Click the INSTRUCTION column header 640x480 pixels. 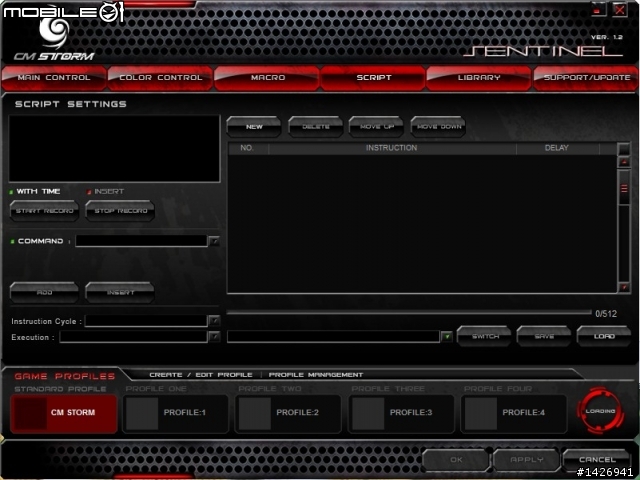pos(392,148)
